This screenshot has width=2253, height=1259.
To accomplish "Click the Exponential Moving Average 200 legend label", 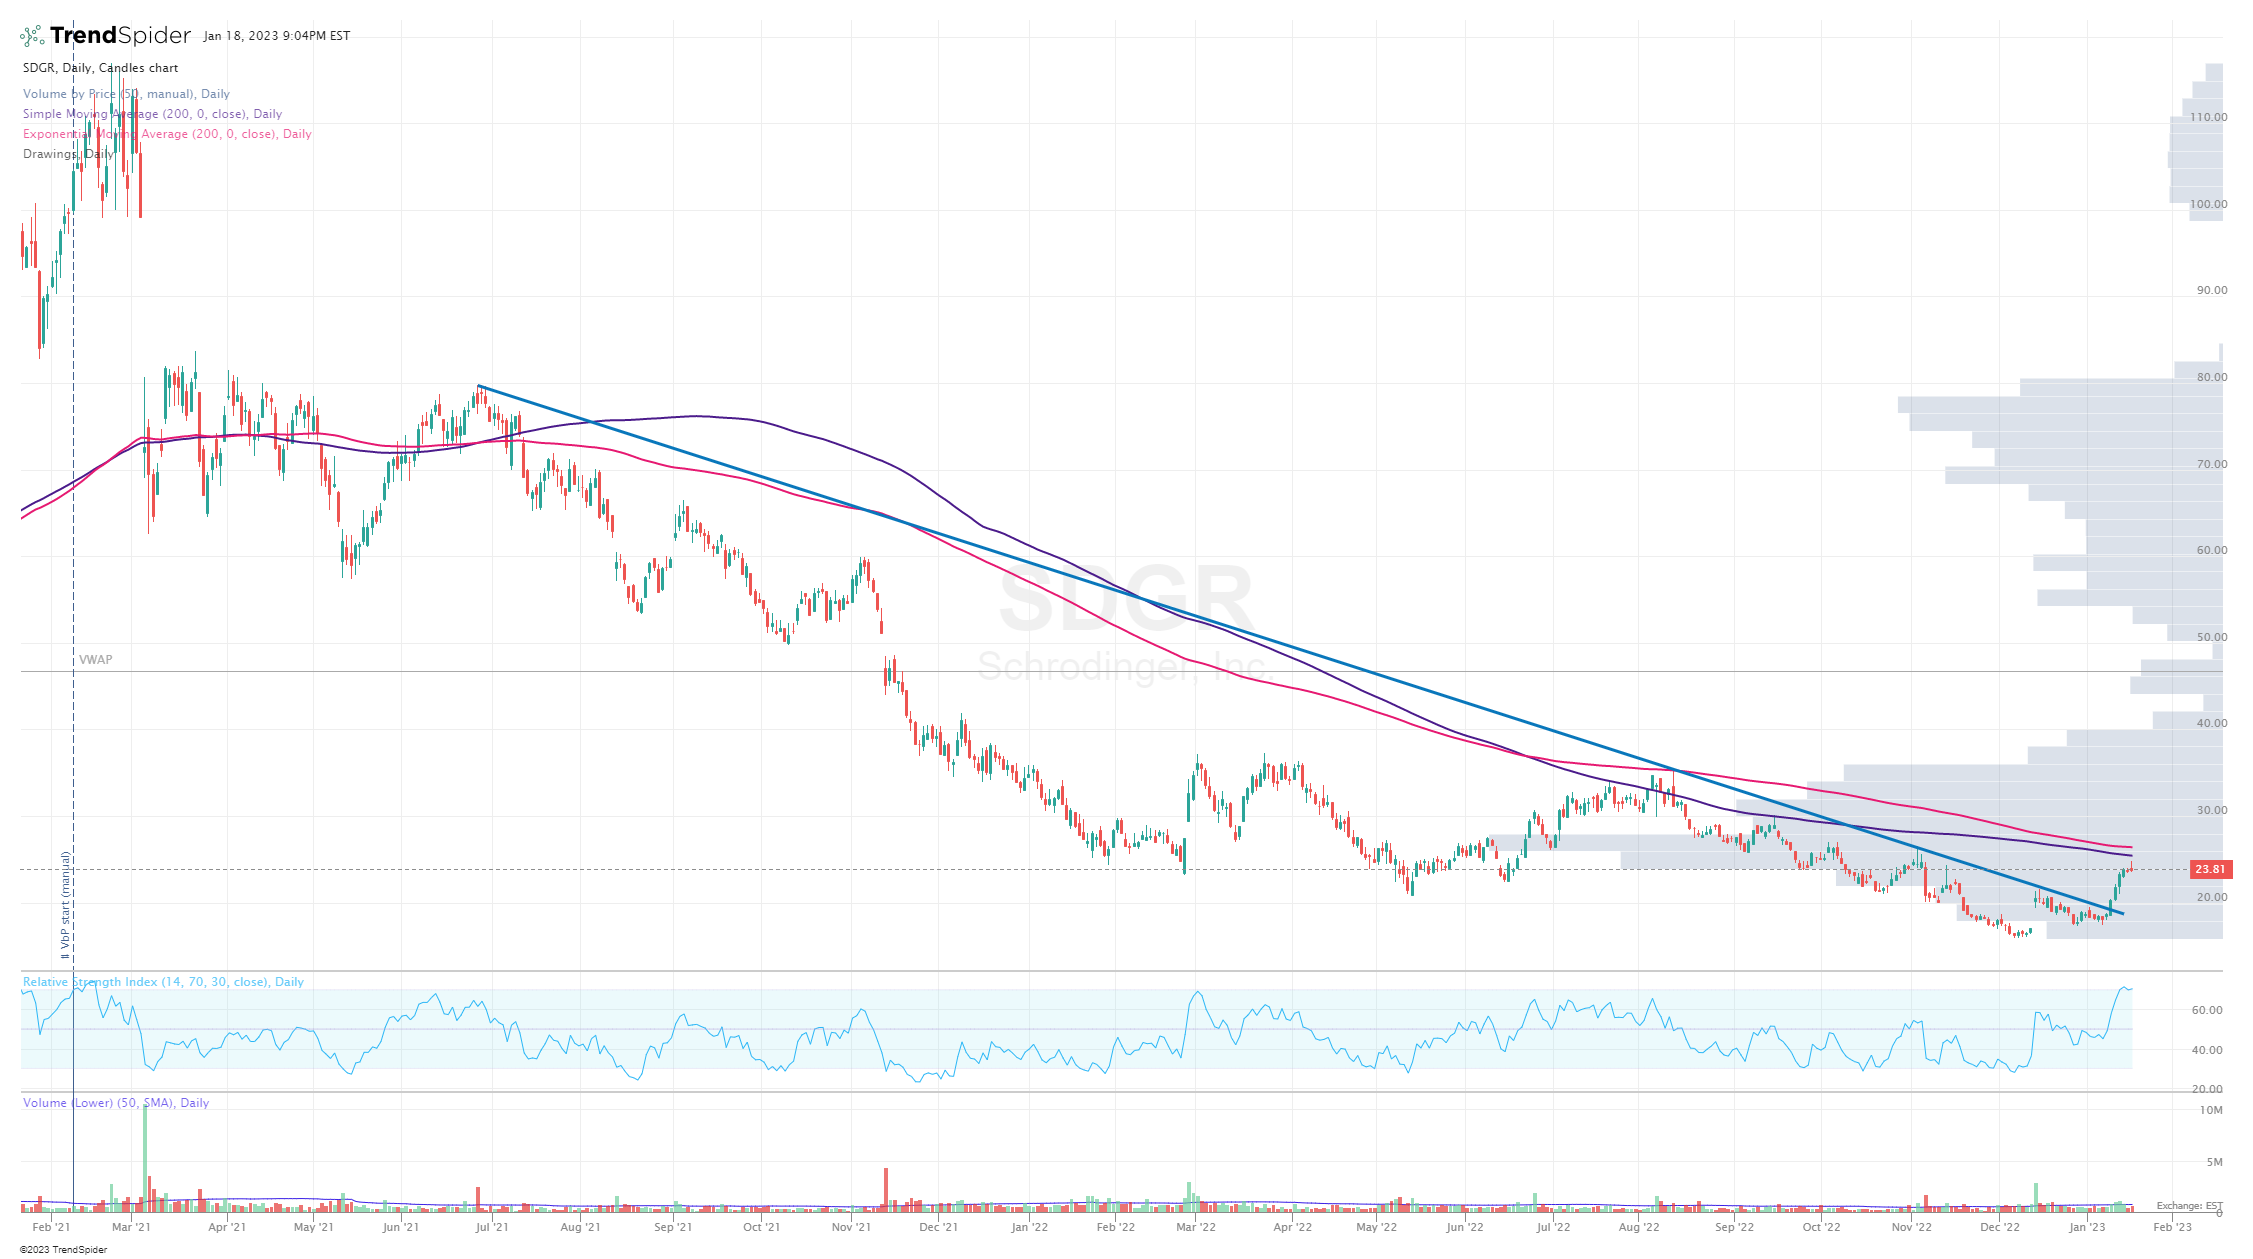I will pyautogui.click(x=167, y=134).
